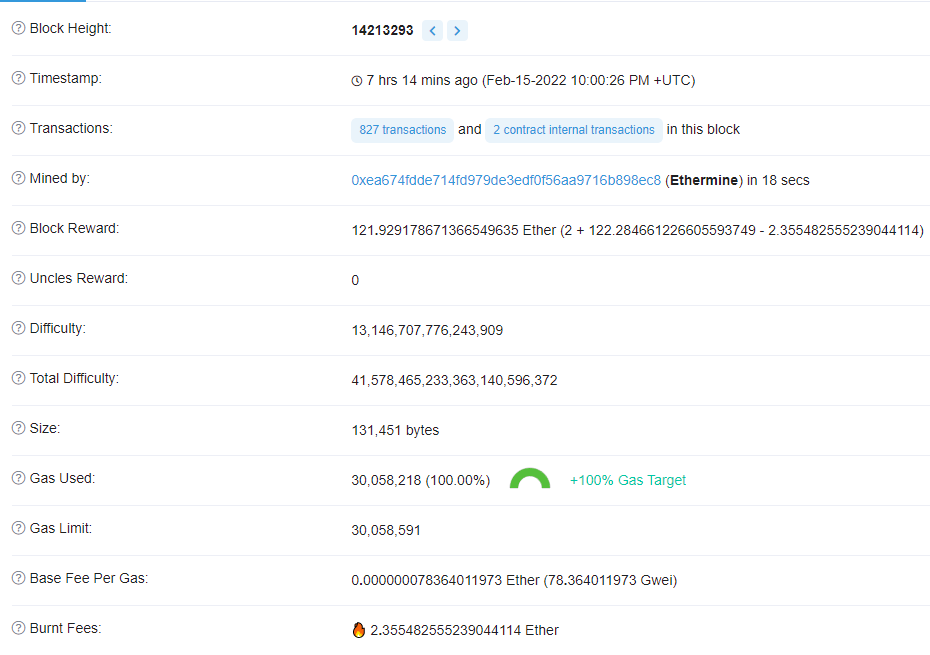930x655 pixels.
Task: Go to the previous block with left chevron
Action: point(432,30)
